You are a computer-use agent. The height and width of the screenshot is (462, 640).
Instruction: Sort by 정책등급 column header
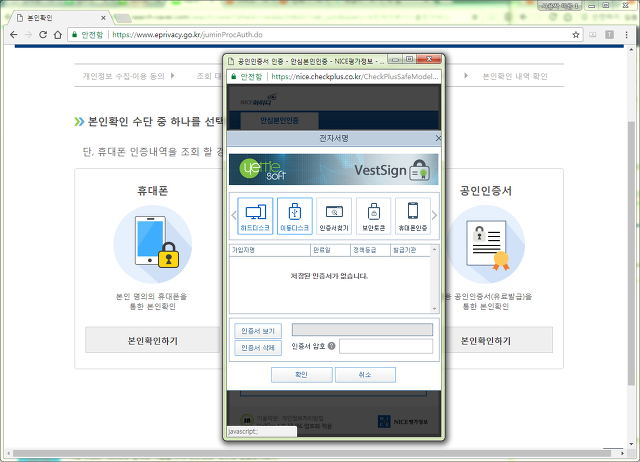(x=370, y=250)
